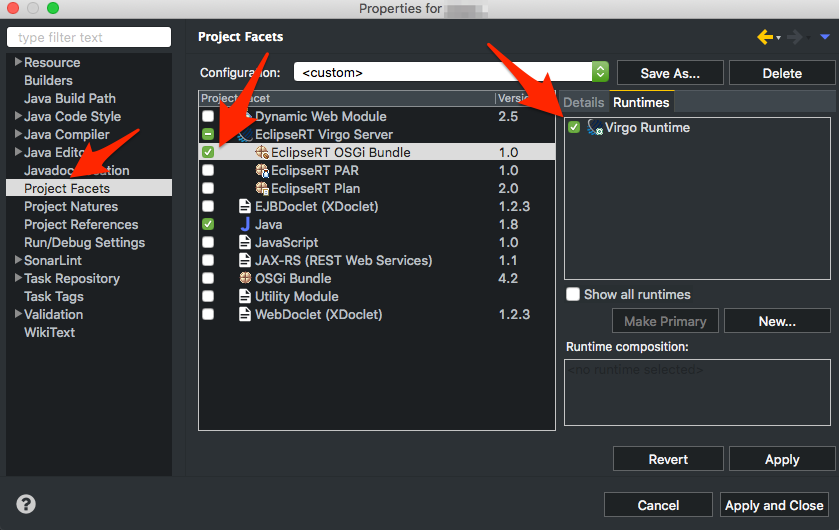Open the blue view menu triangle

(x=825, y=37)
